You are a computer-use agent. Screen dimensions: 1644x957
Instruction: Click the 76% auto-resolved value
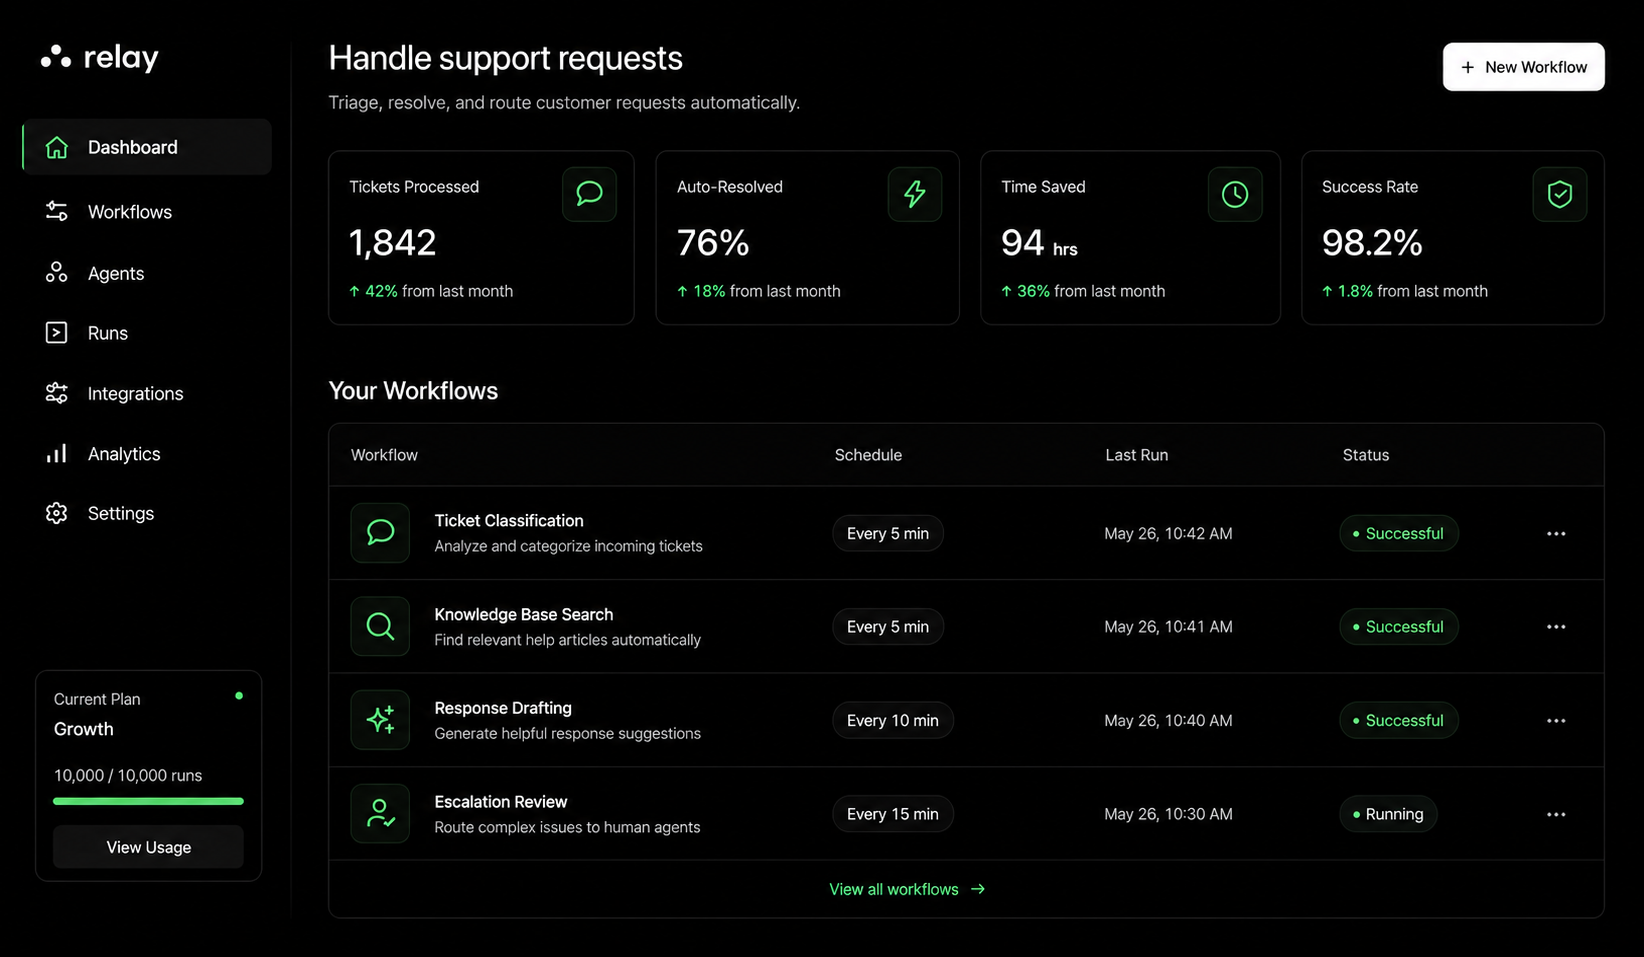(713, 242)
